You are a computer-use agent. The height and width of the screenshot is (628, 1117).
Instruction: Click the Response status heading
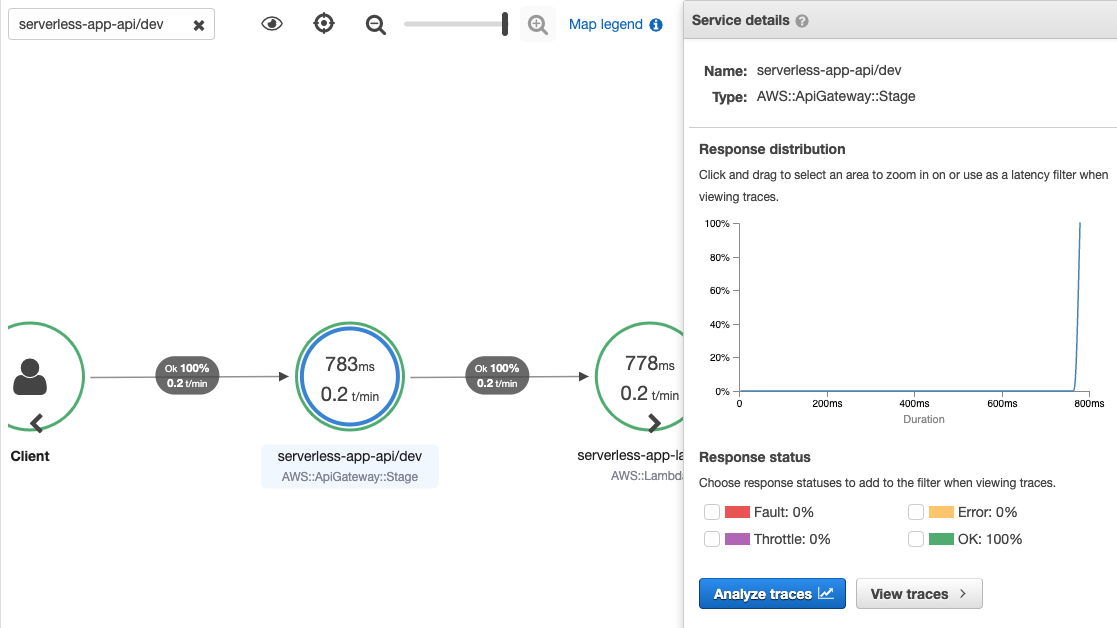(x=754, y=457)
